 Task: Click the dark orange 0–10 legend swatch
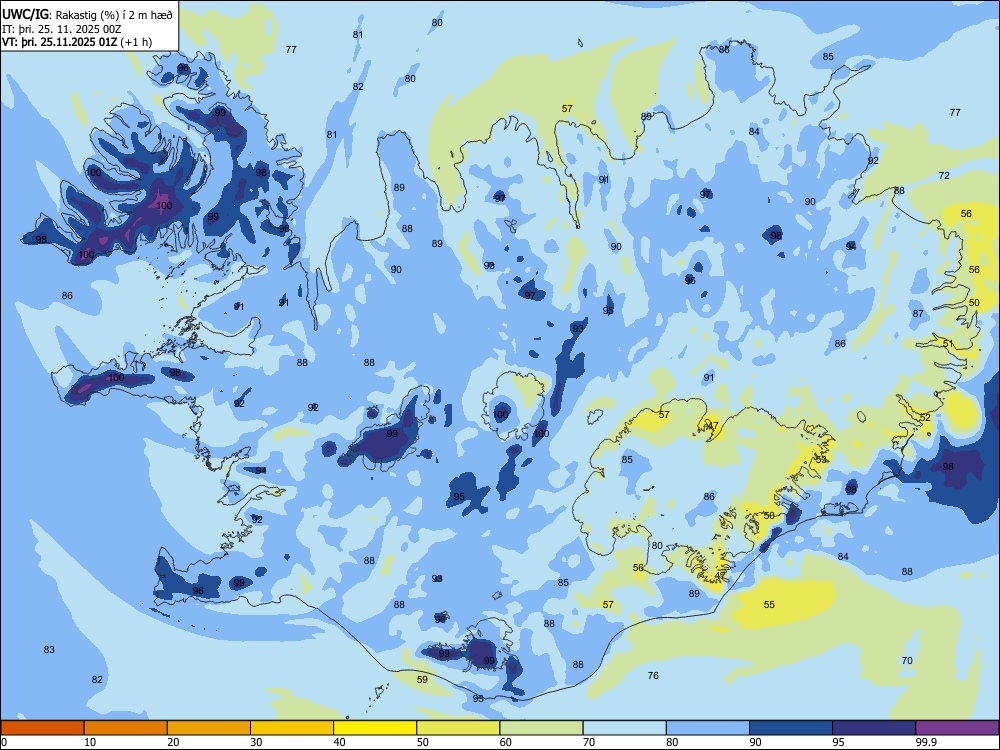(x=42, y=728)
